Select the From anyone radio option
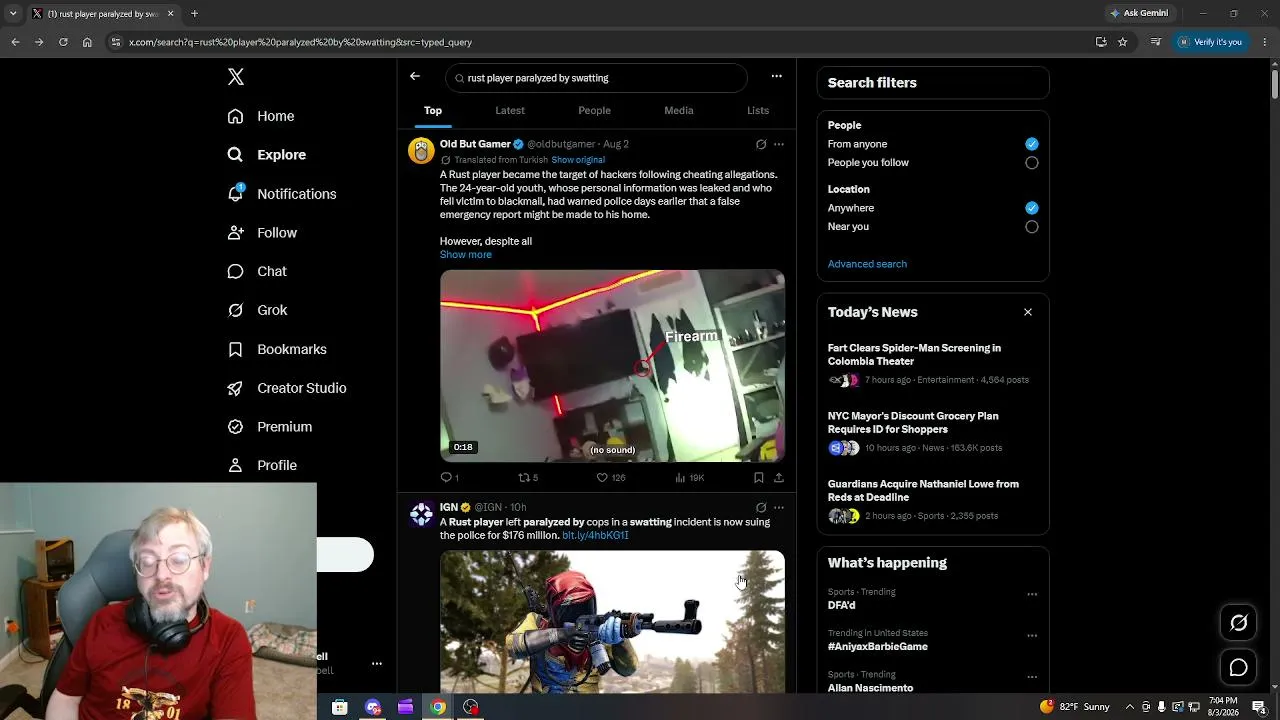1280x720 pixels. pos(1032,144)
